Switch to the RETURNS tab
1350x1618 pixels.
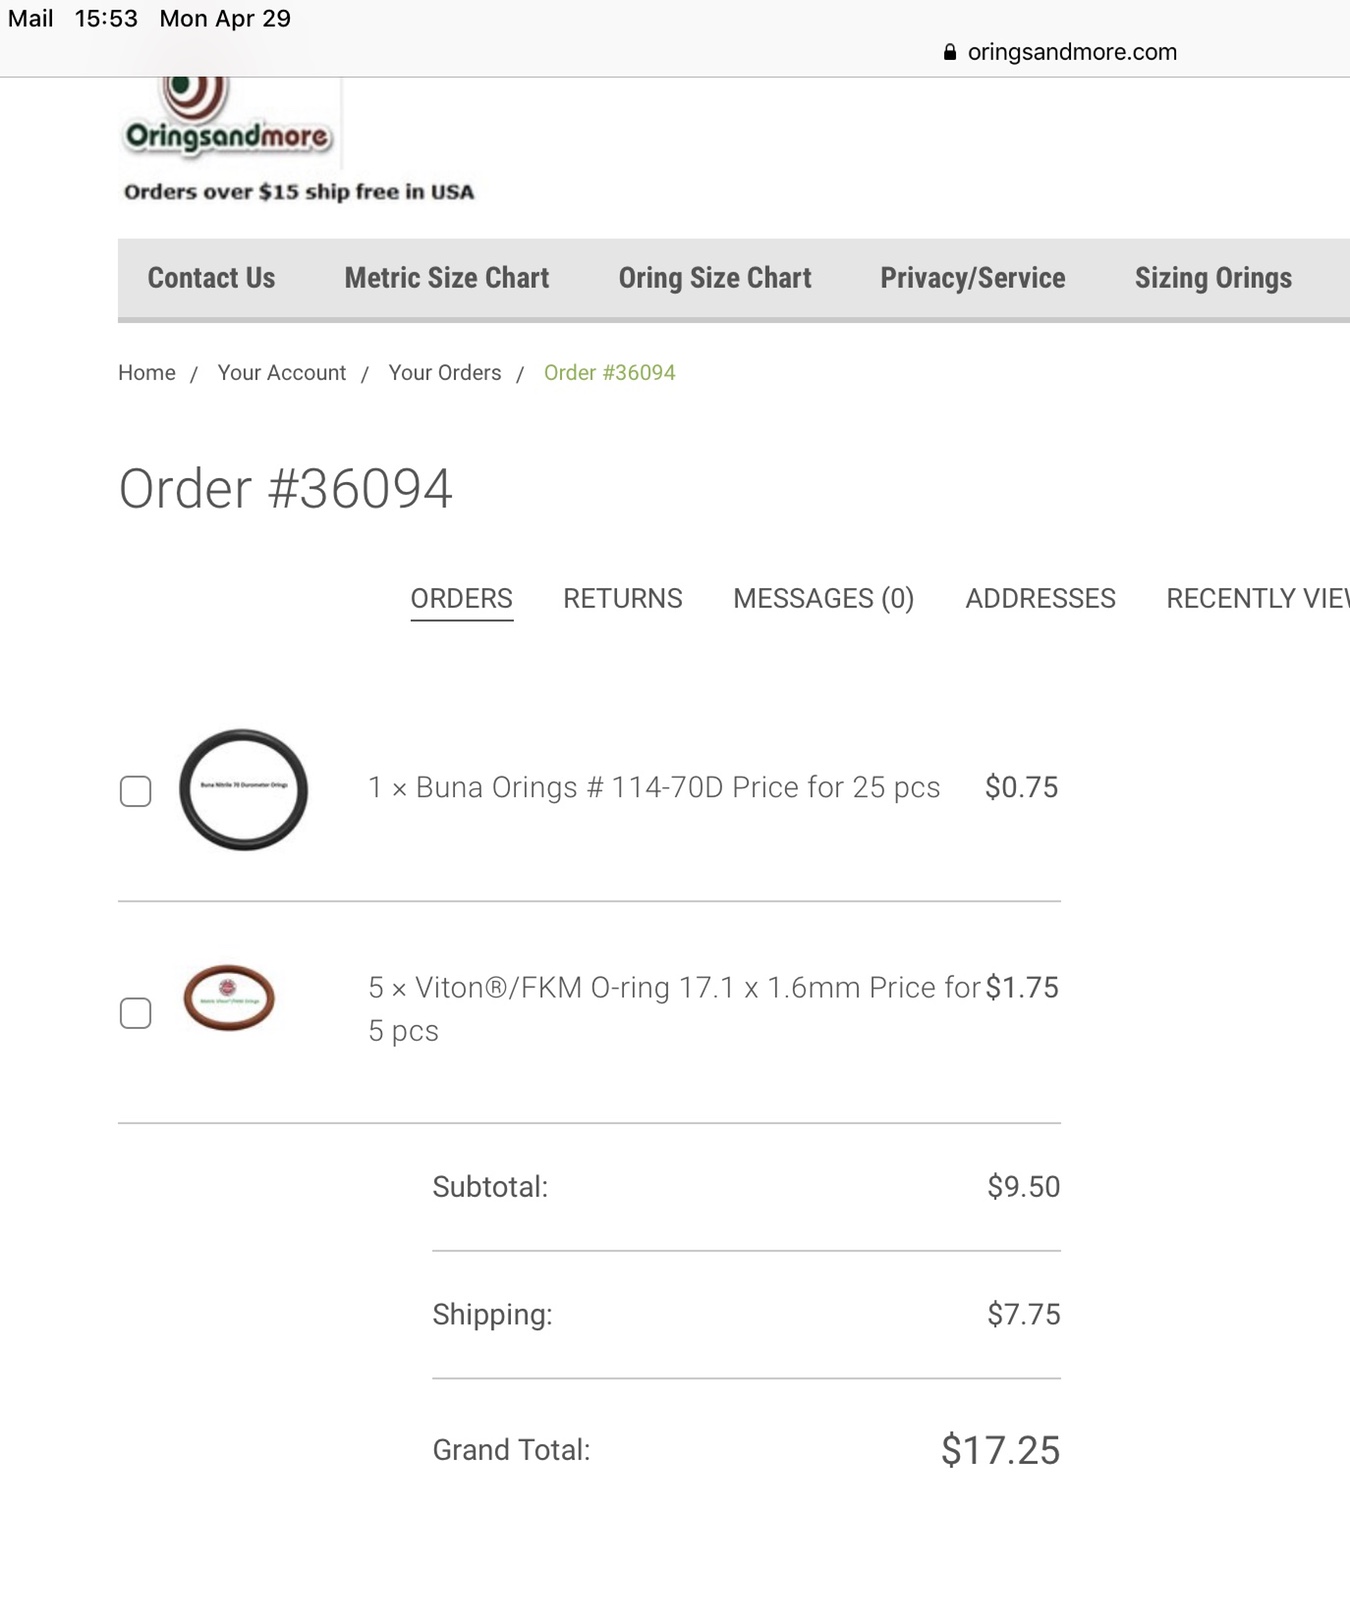point(623,598)
